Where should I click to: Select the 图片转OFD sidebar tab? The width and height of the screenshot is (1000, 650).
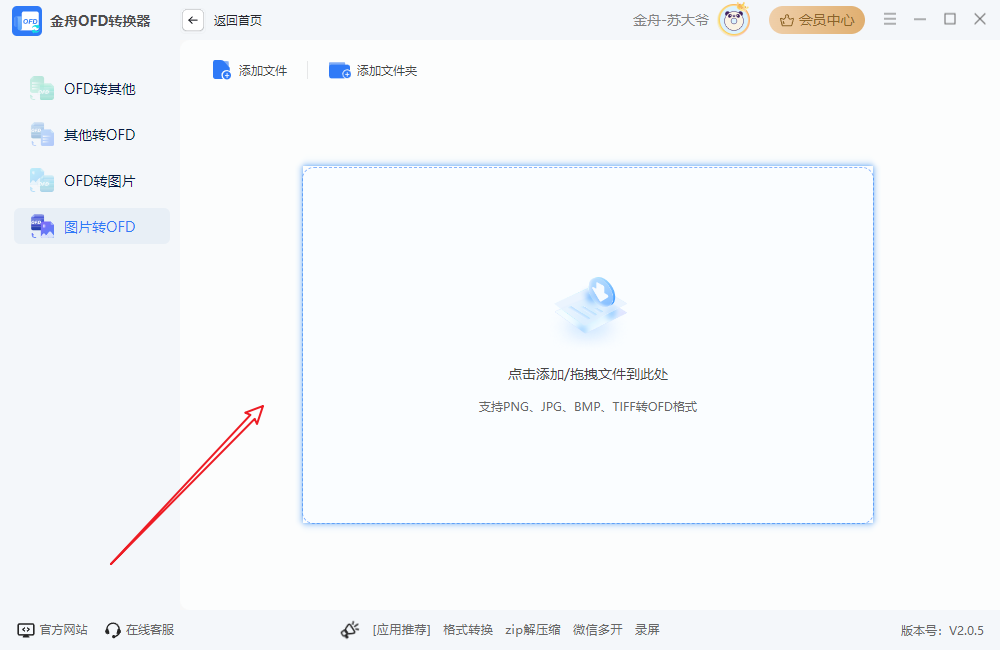pos(92,226)
